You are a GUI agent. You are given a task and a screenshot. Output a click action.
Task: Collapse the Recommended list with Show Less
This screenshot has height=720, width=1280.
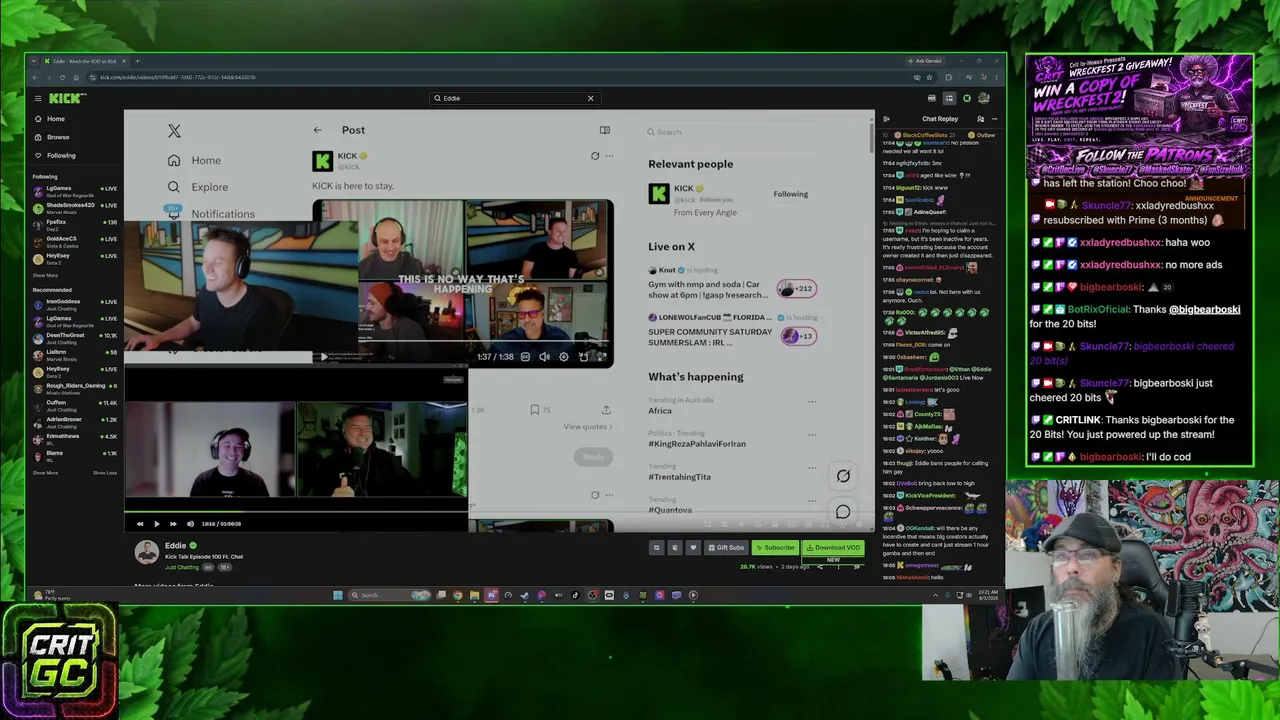pos(105,473)
